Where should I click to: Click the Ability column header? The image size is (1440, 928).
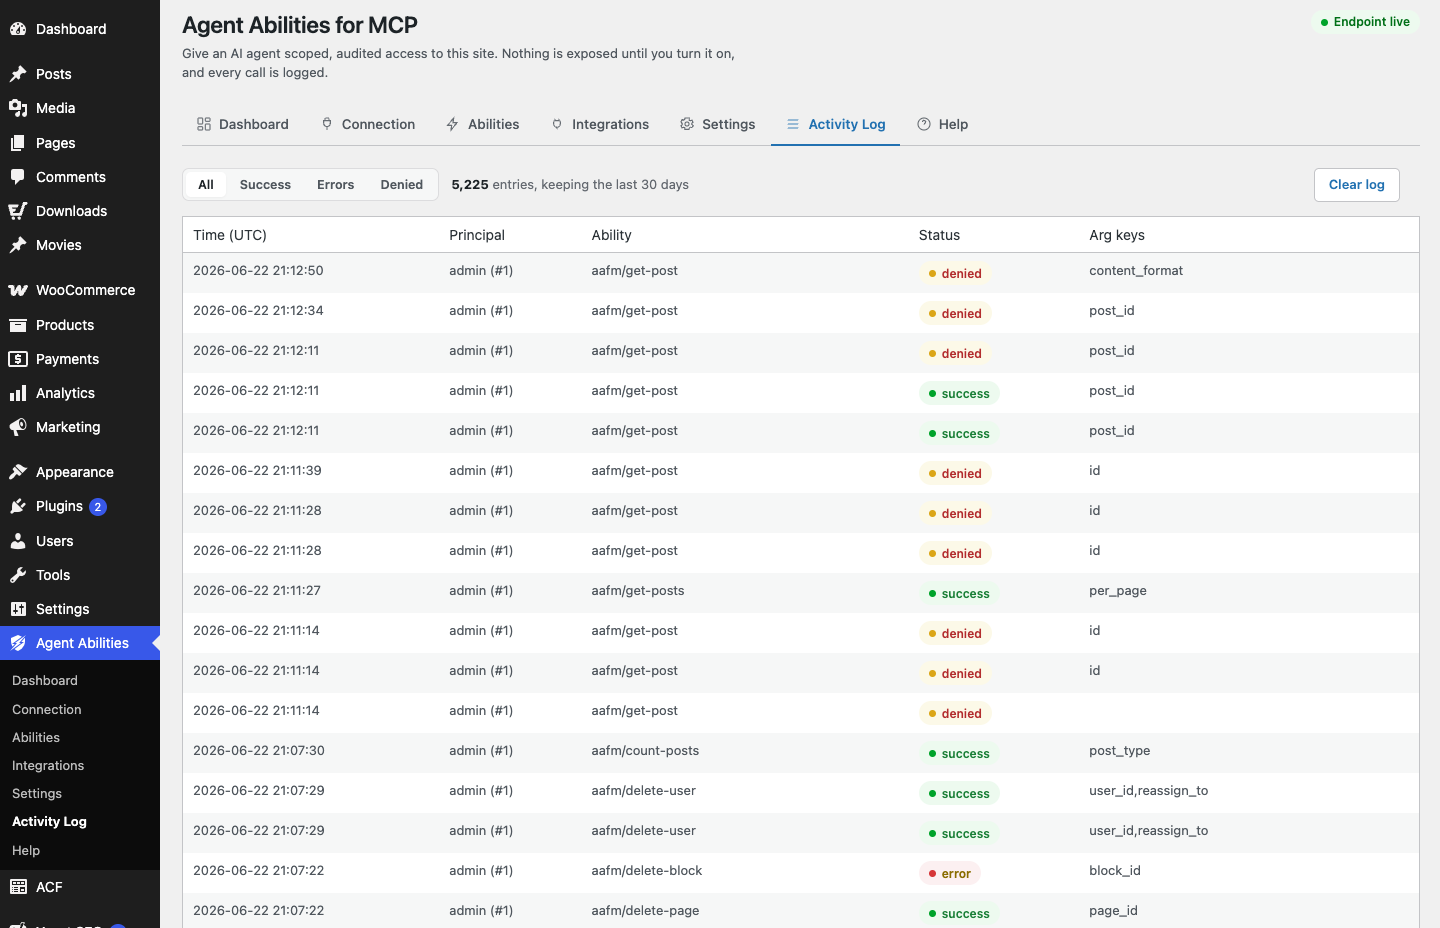(x=611, y=235)
